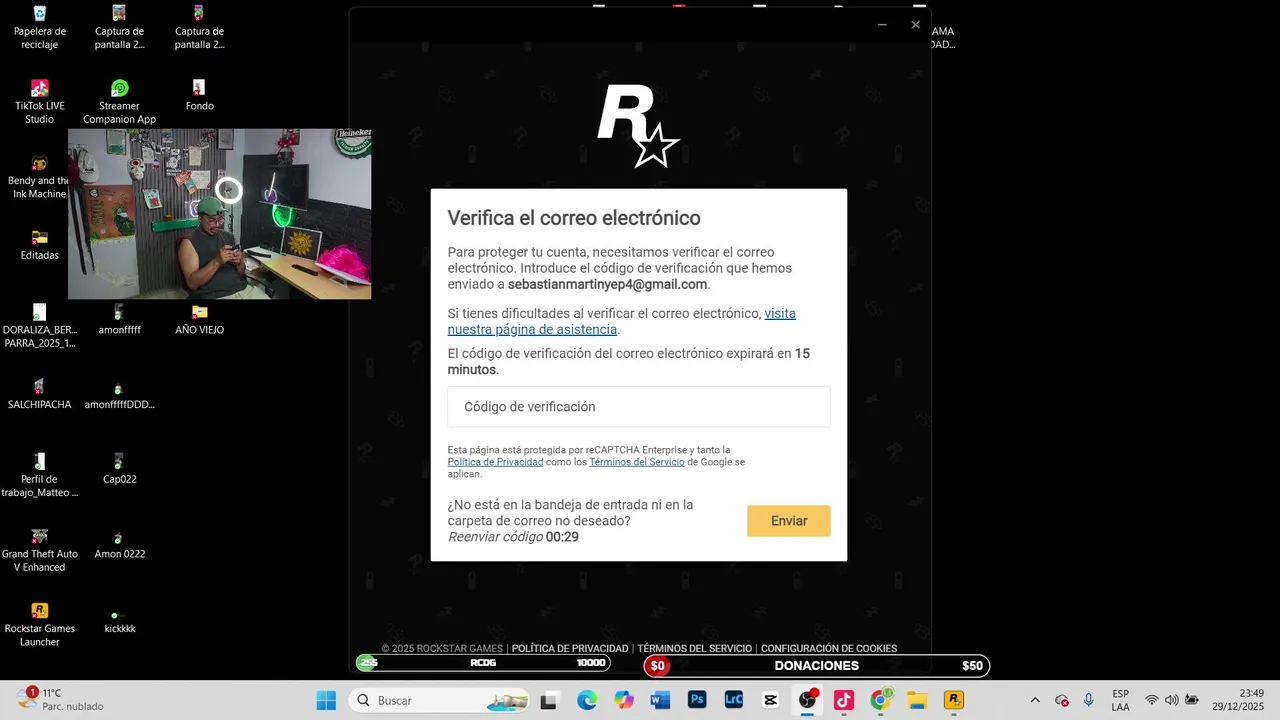Viewport: 1280px width, 720px height.
Task: Show hidden system tray icons
Action: pos(1035,700)
